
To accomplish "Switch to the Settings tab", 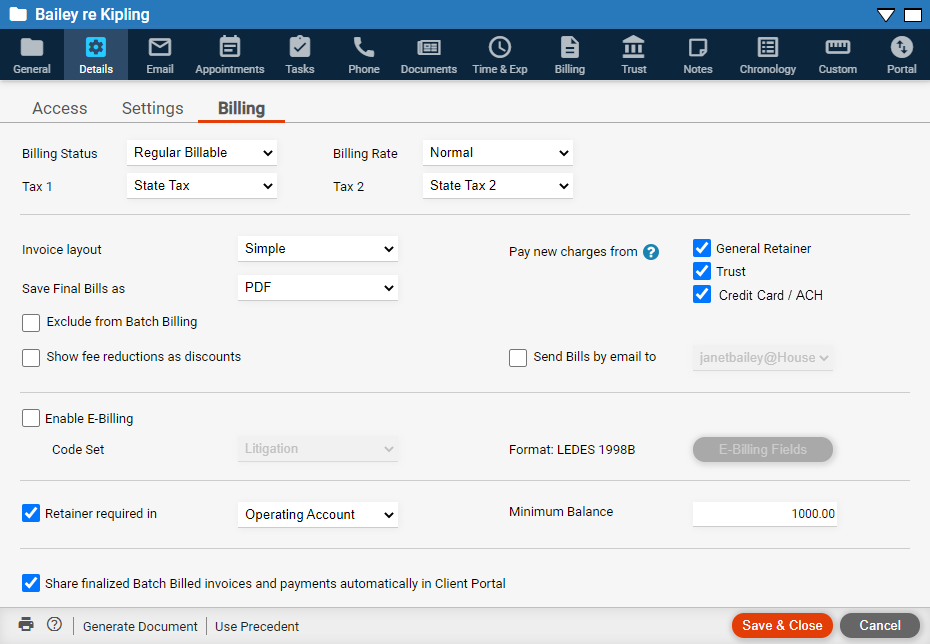I will (153, 108).
